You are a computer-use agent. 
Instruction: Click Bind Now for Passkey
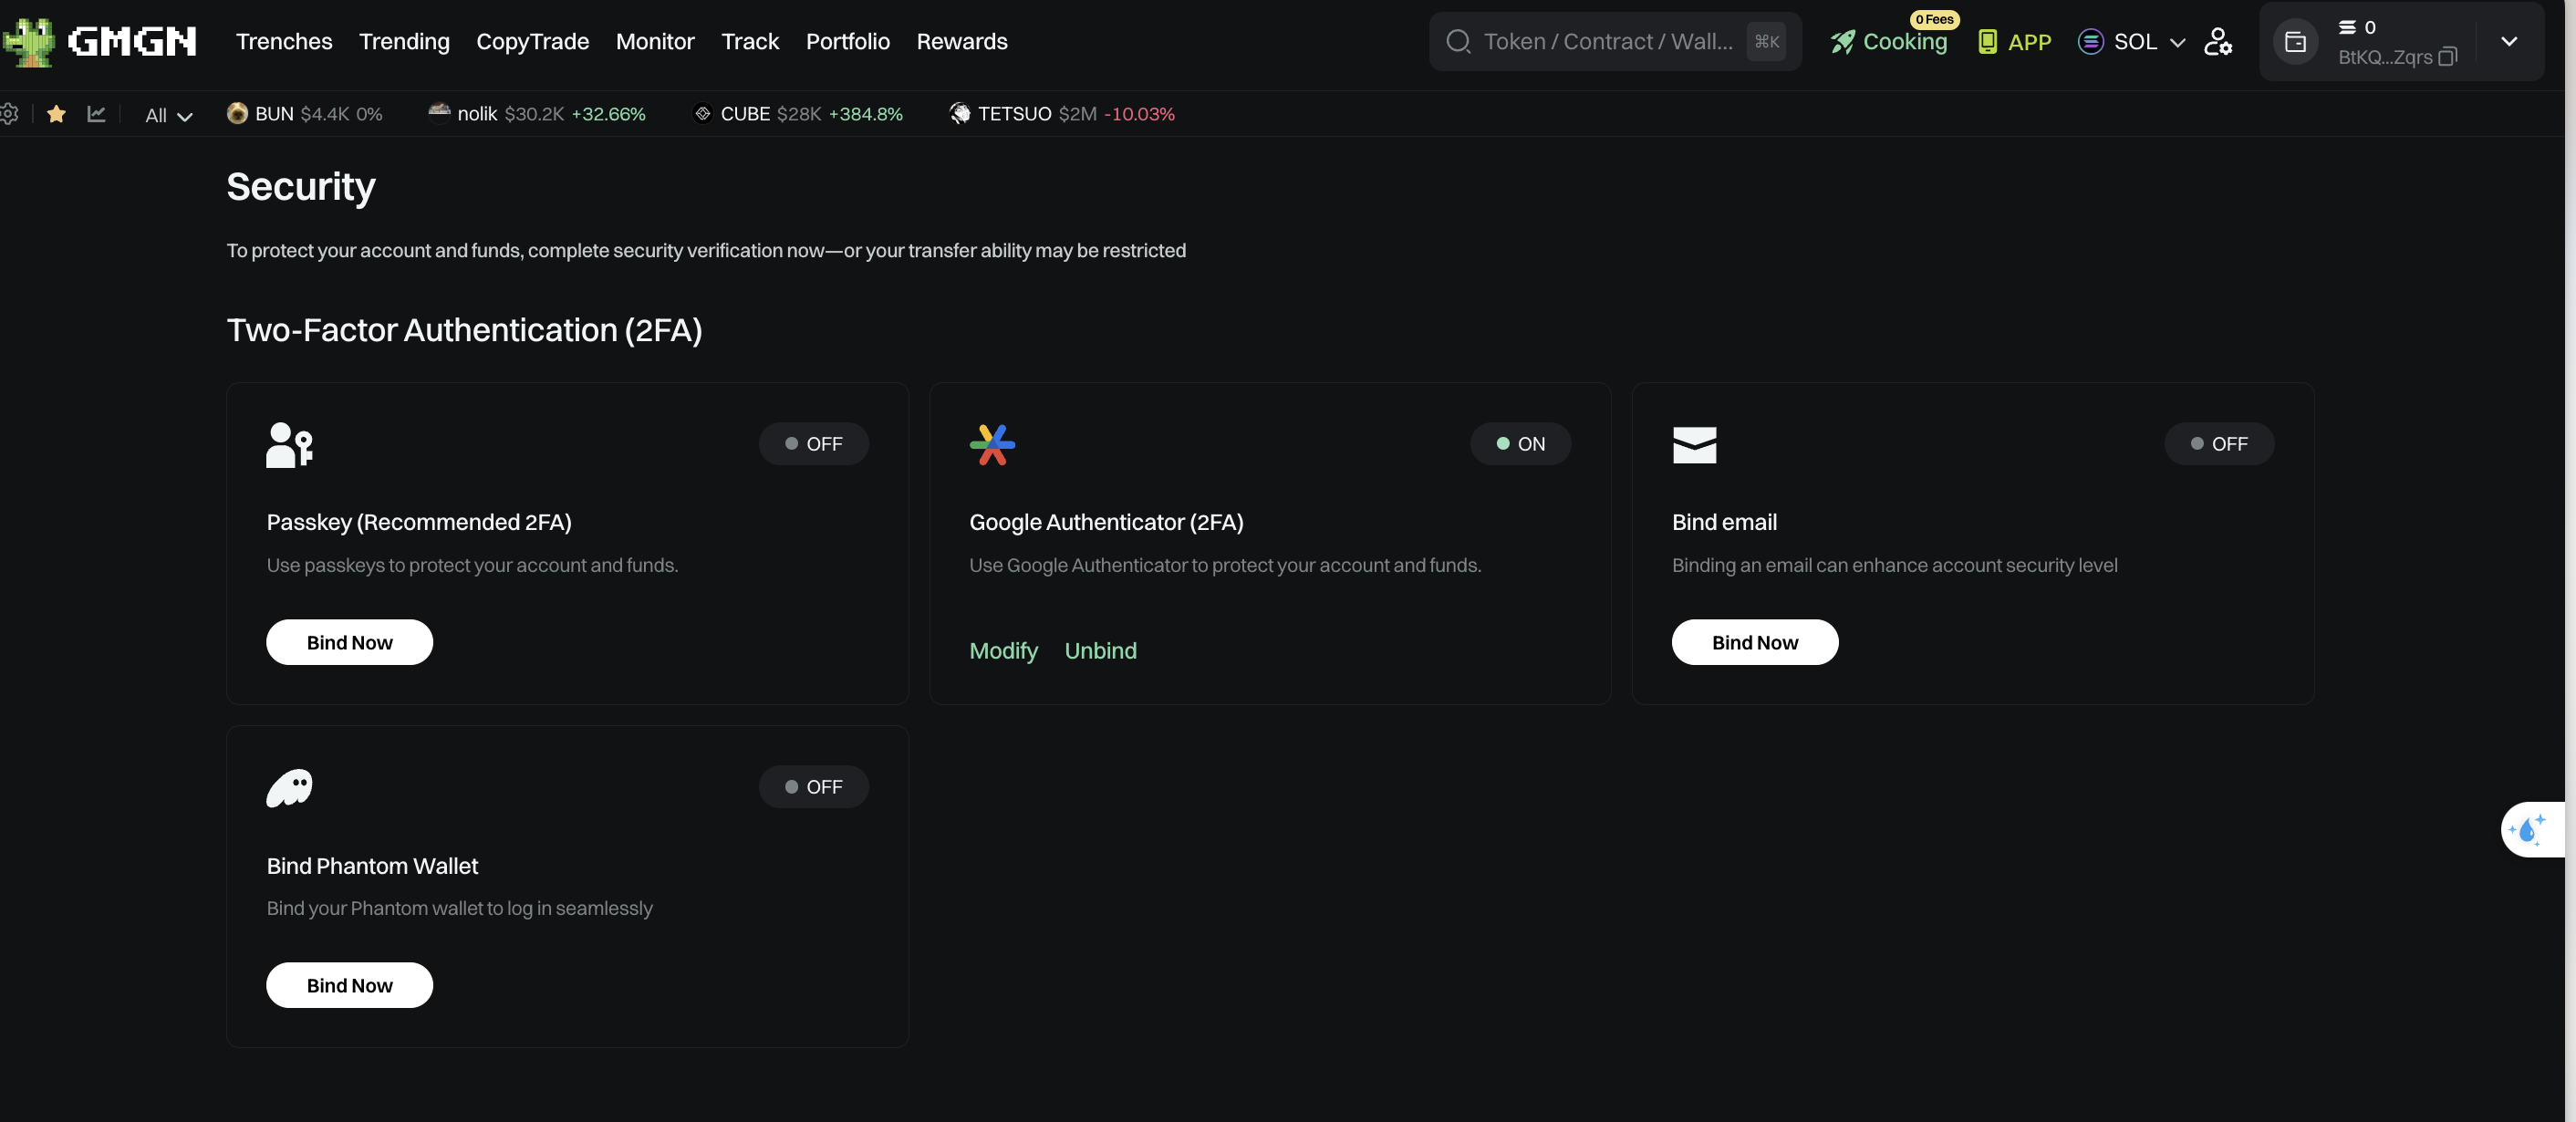tap(349, 642)
